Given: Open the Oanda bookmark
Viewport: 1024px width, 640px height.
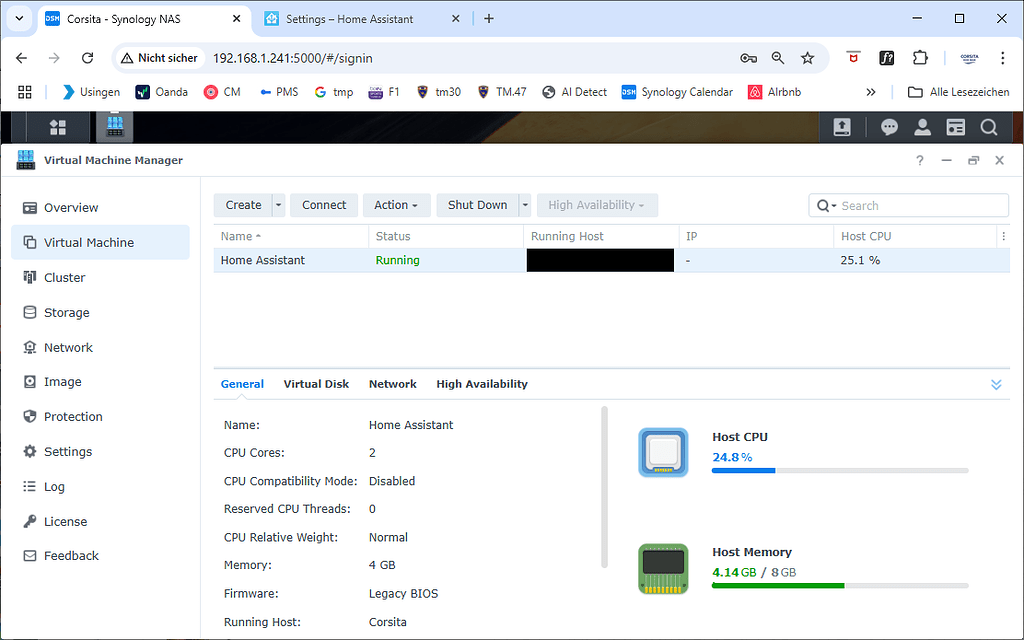Looking at the screenshot, I should coord(162,92).
